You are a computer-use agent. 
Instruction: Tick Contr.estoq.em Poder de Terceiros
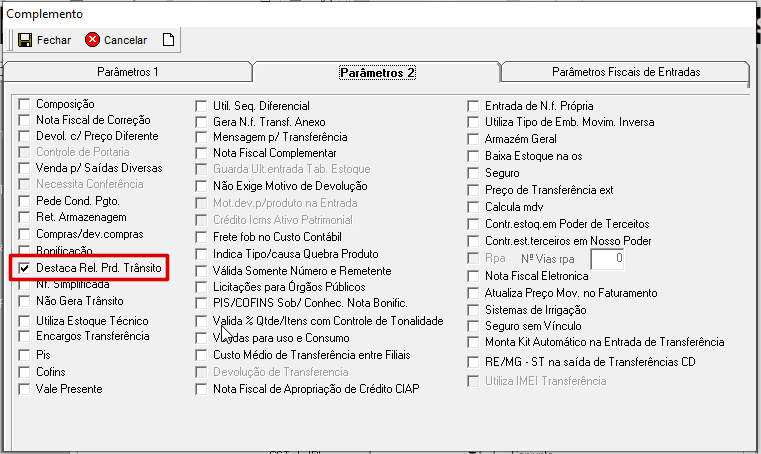coord(473,224)
